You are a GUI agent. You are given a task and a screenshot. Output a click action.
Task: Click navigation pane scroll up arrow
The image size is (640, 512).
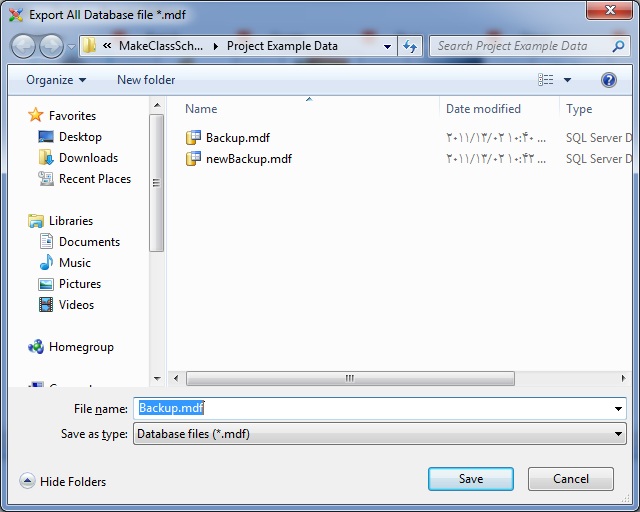click(x=157, y=105)
